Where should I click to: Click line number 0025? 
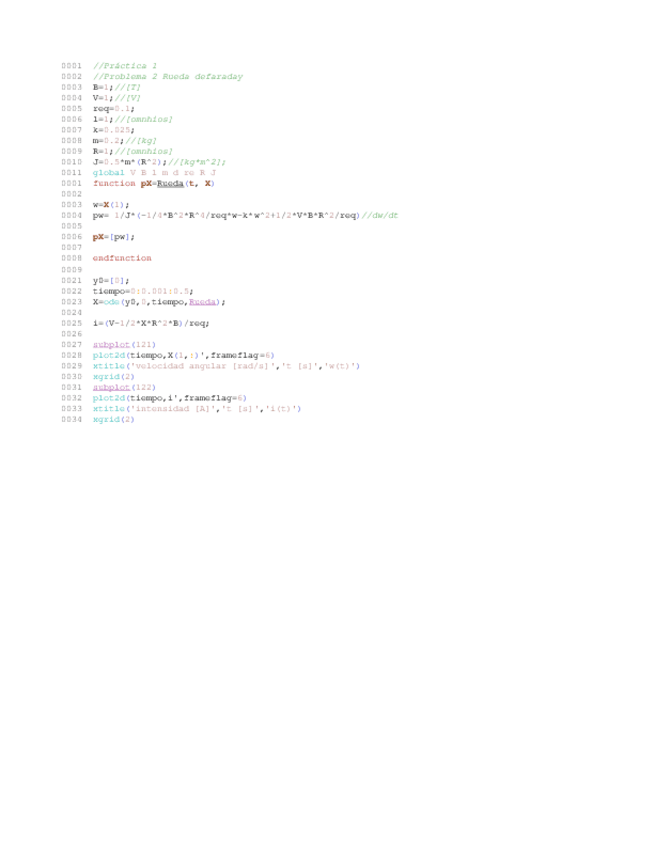(71, 323)
